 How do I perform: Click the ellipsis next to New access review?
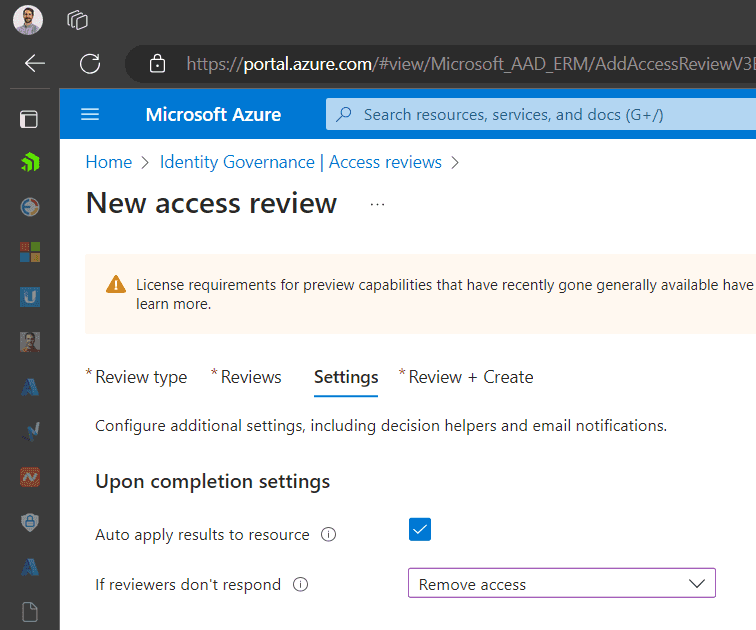377,204
